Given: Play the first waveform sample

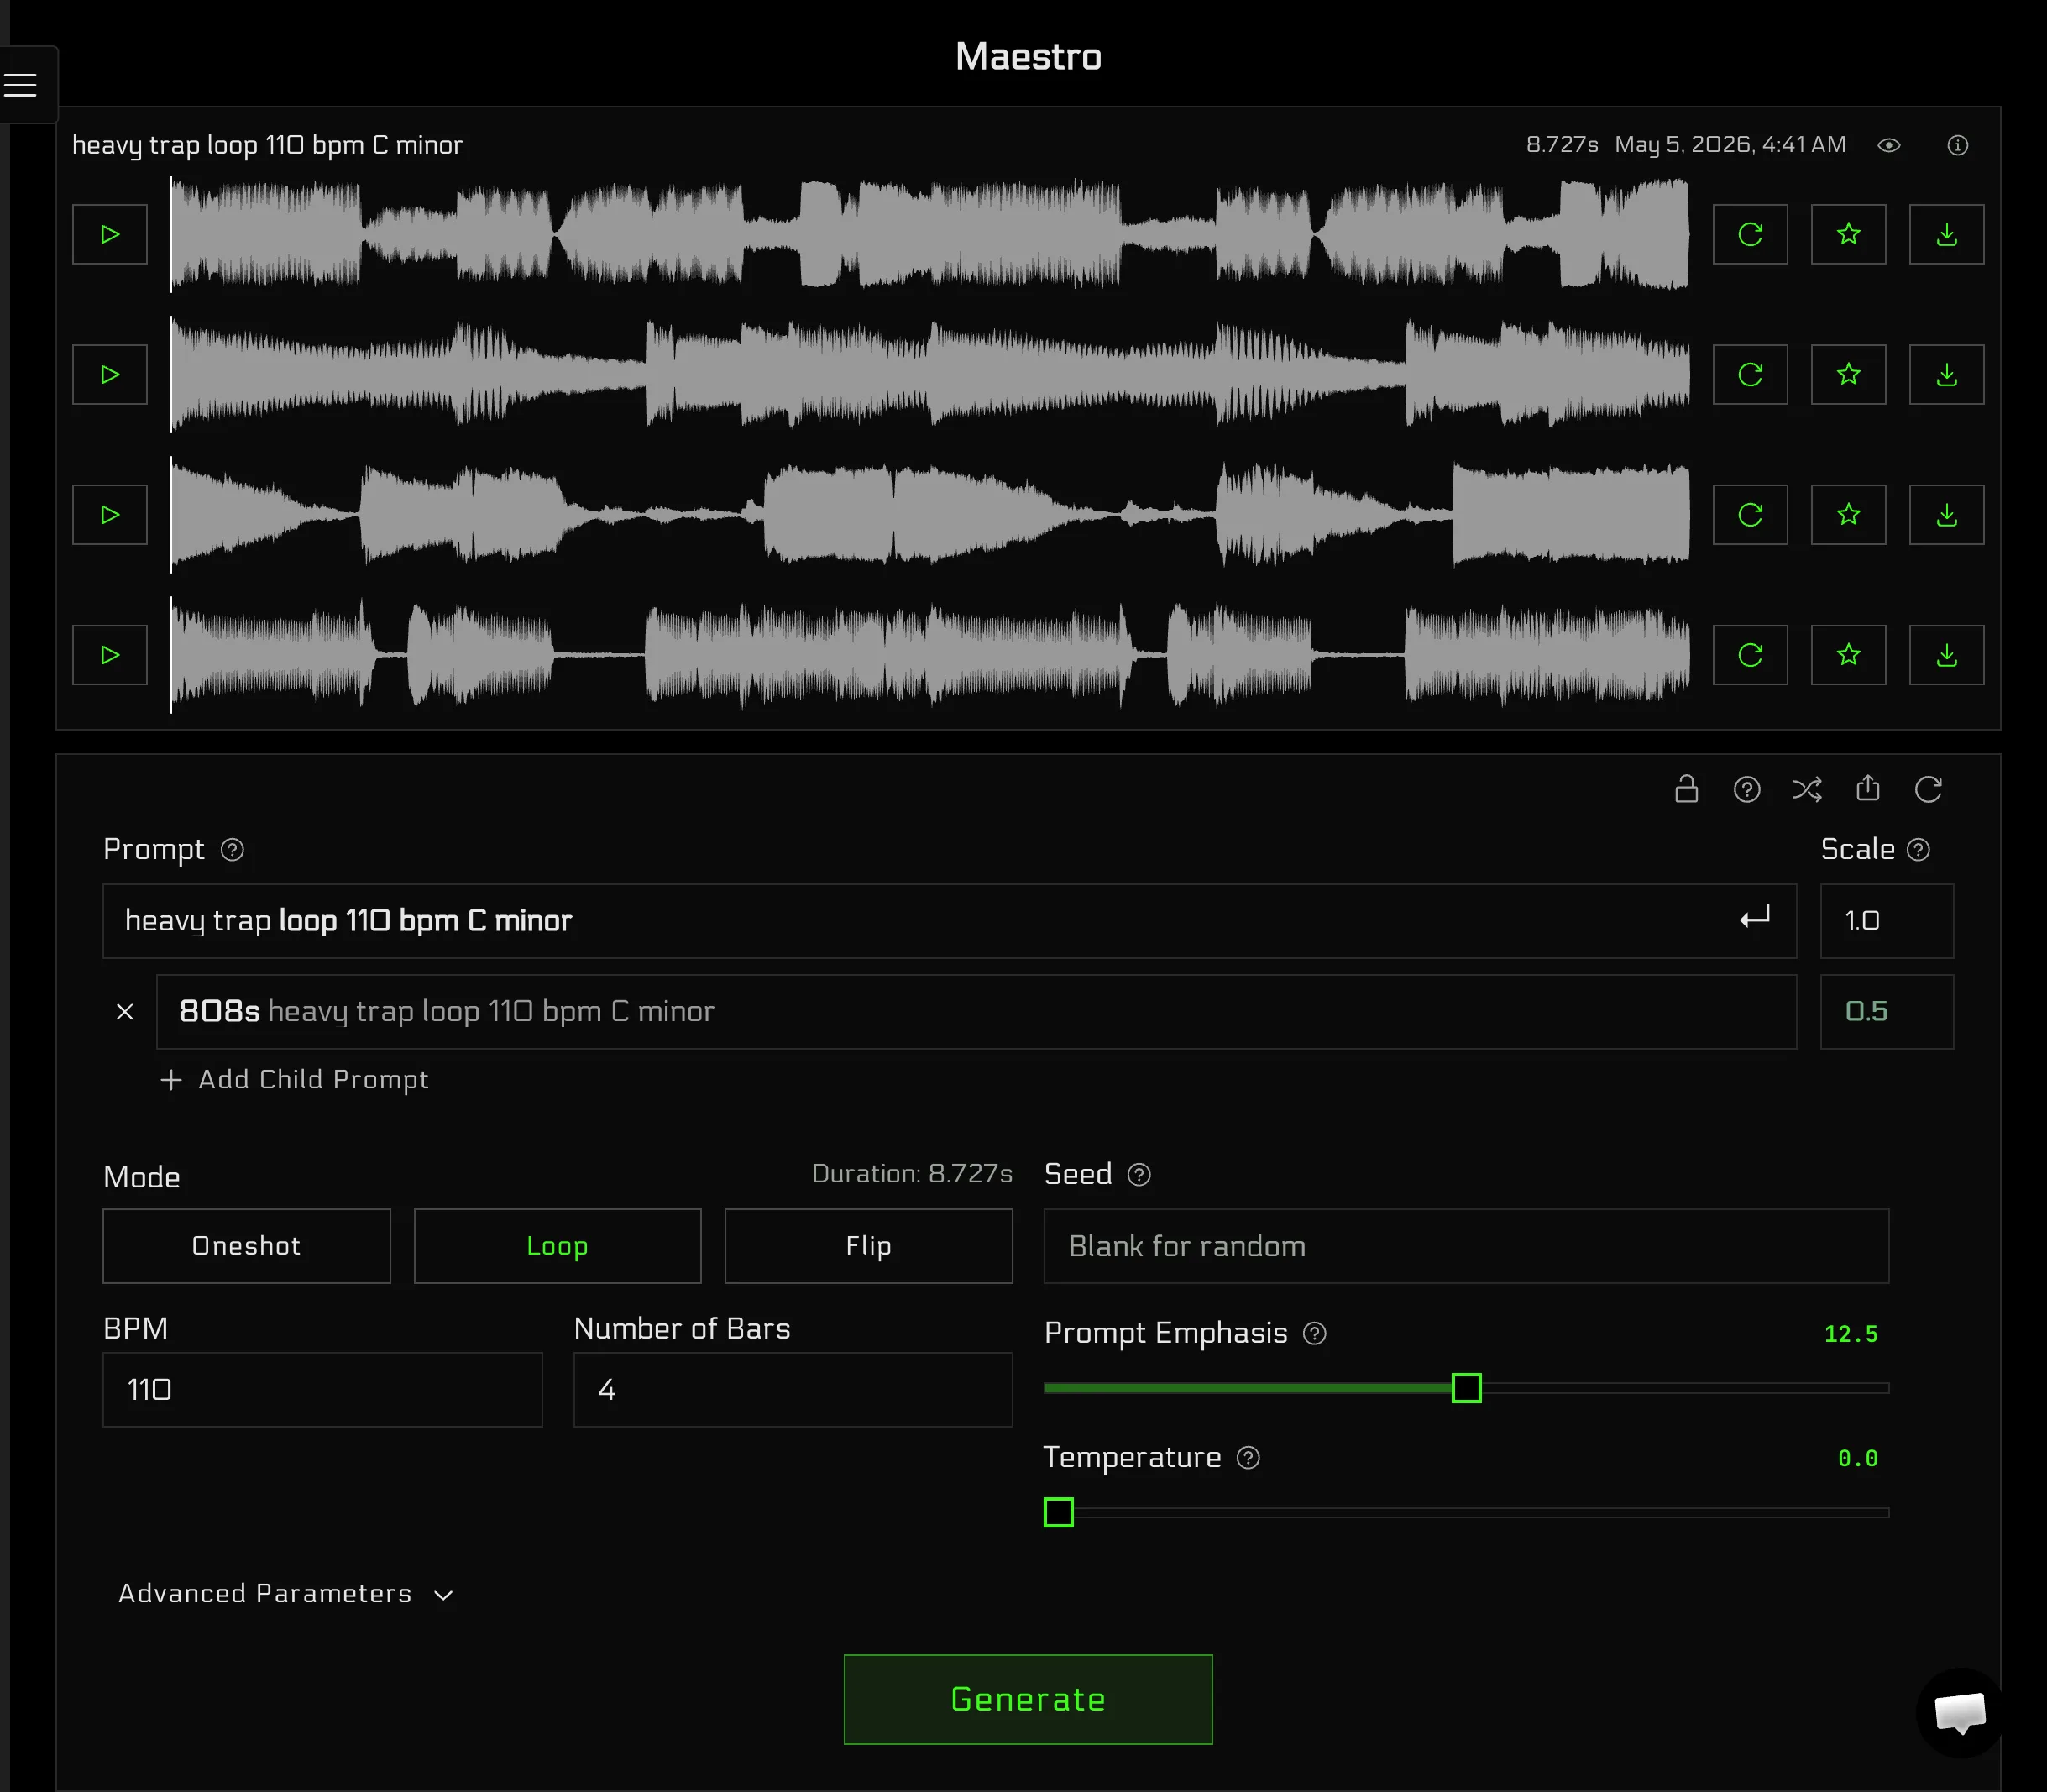Looking at the screenshot, I should (110, 234).
